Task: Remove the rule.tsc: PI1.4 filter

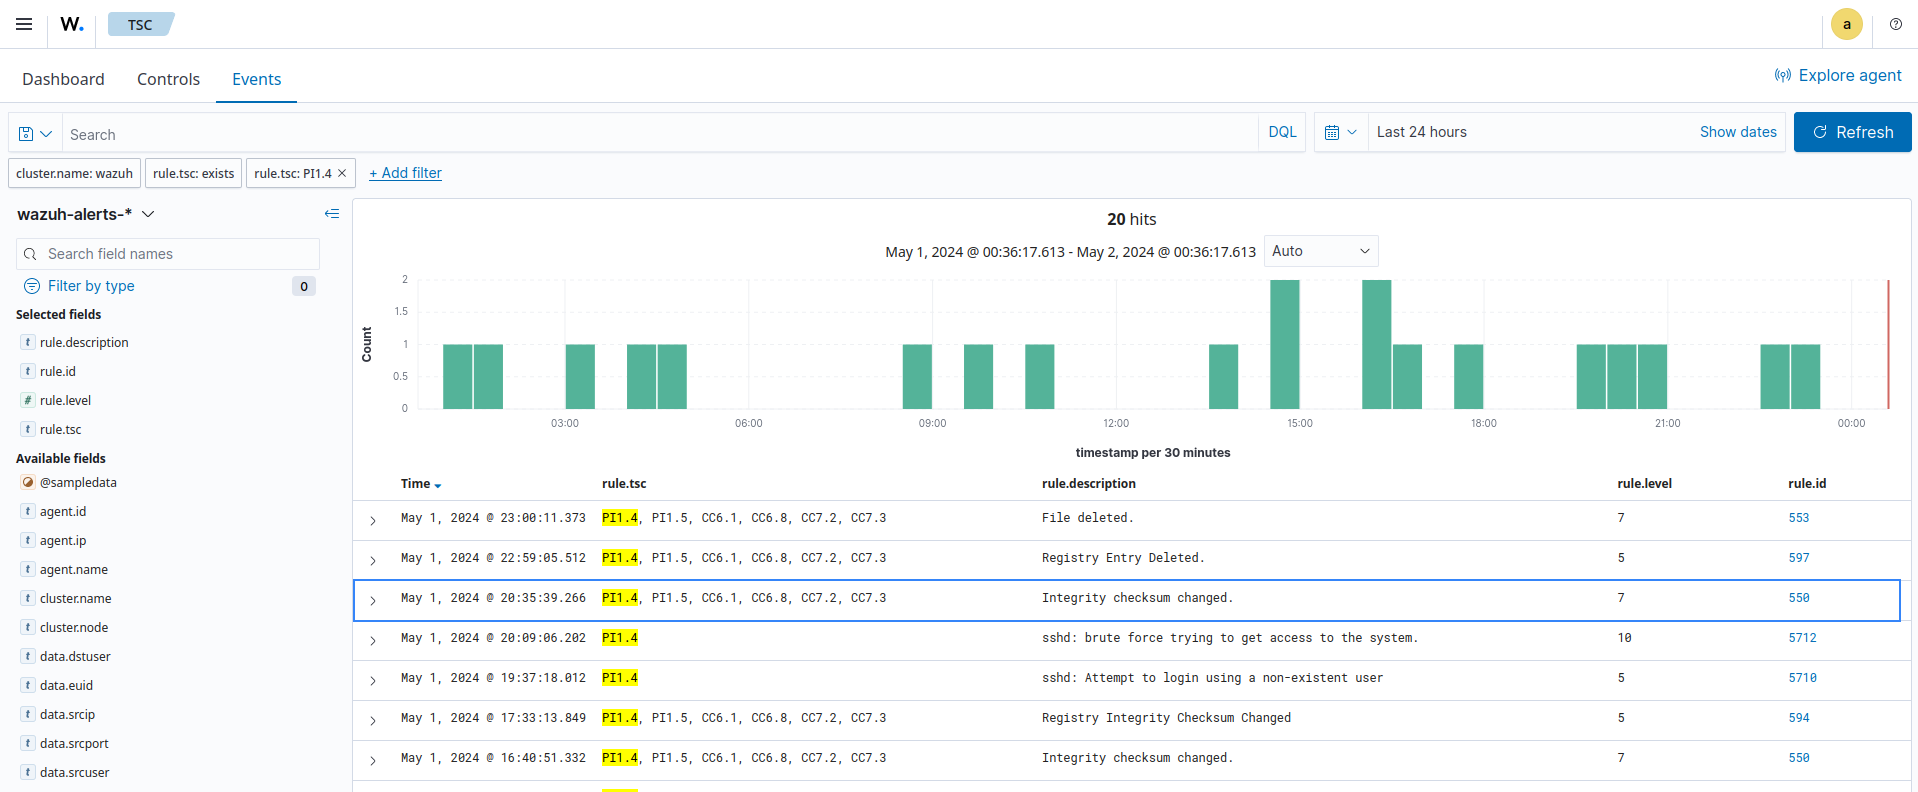Action: coord(342,173)
